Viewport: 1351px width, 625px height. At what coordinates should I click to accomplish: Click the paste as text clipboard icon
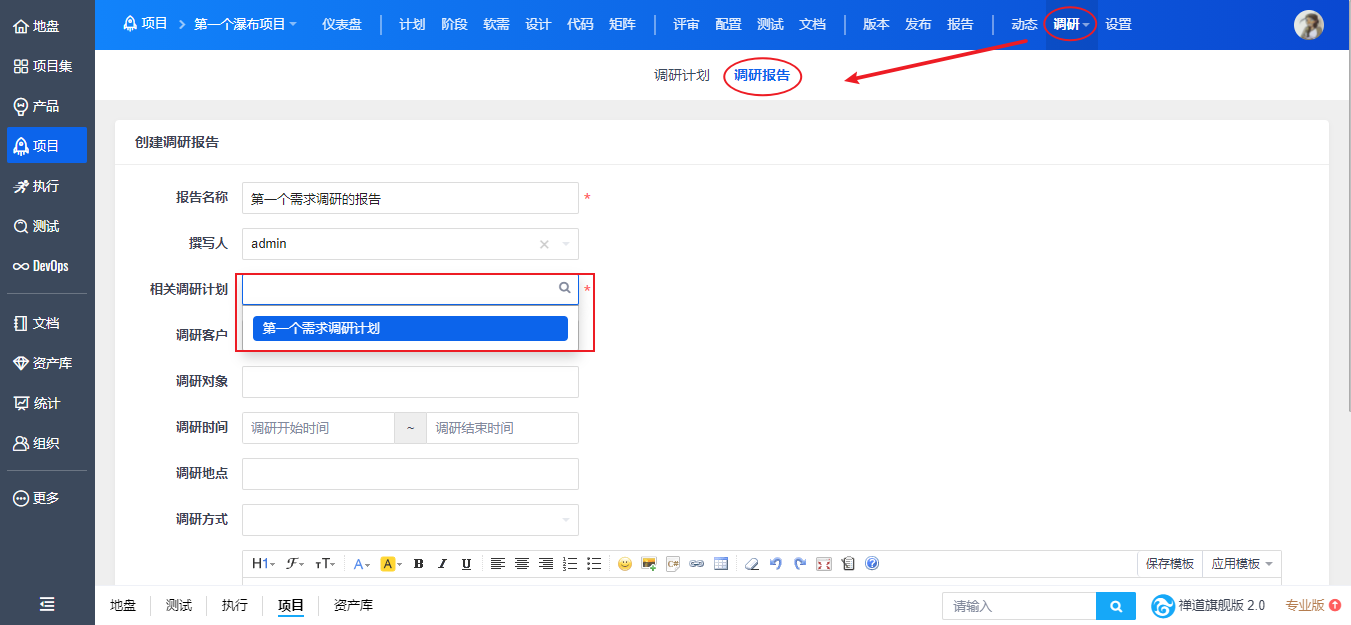pyautogui.click(x=848, y=564)
